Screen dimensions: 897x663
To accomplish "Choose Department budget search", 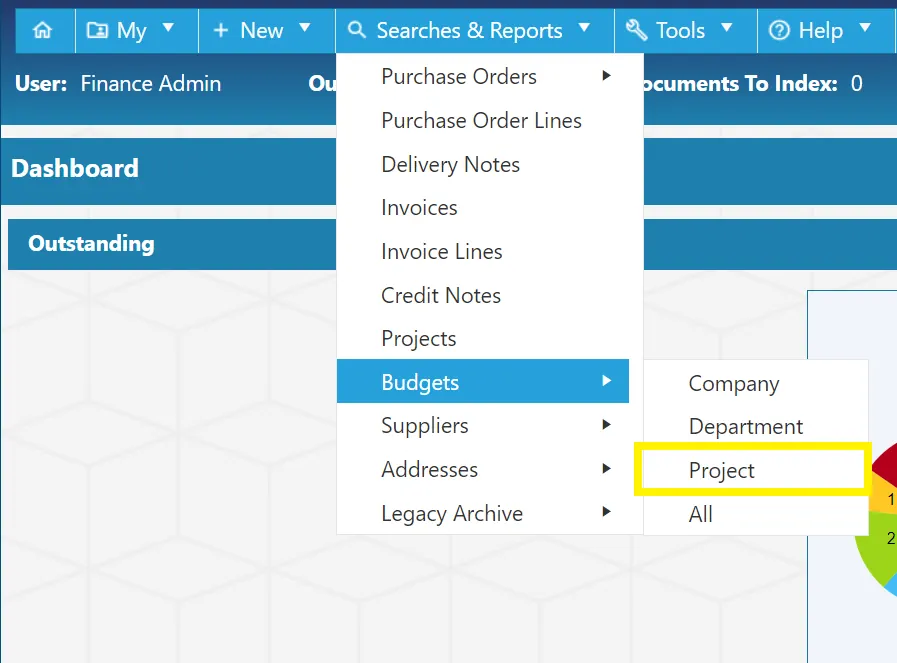I will (x=756, y=427).
